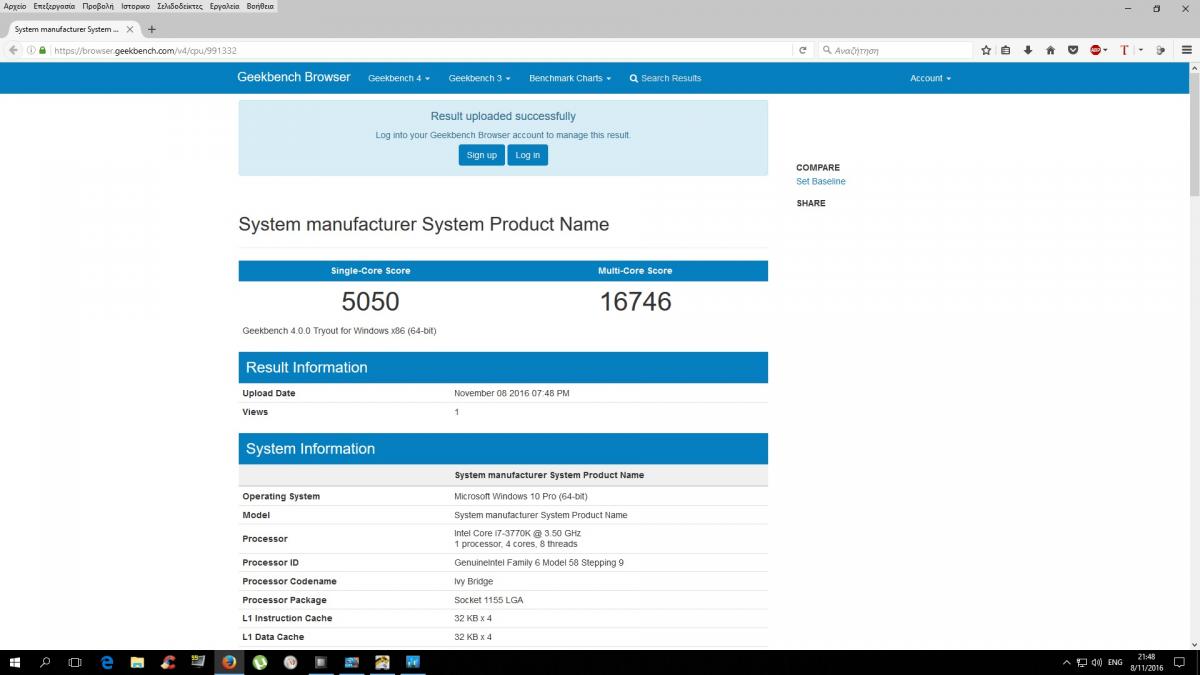Open the downloads arrow icon
The image size is (1200, 675).
[x=1028, y=50]
